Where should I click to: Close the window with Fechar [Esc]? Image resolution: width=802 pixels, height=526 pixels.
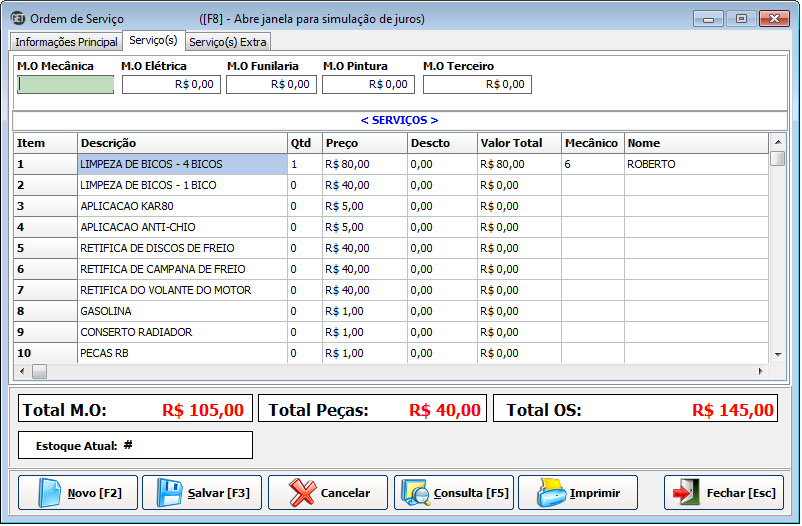(723, 493)
